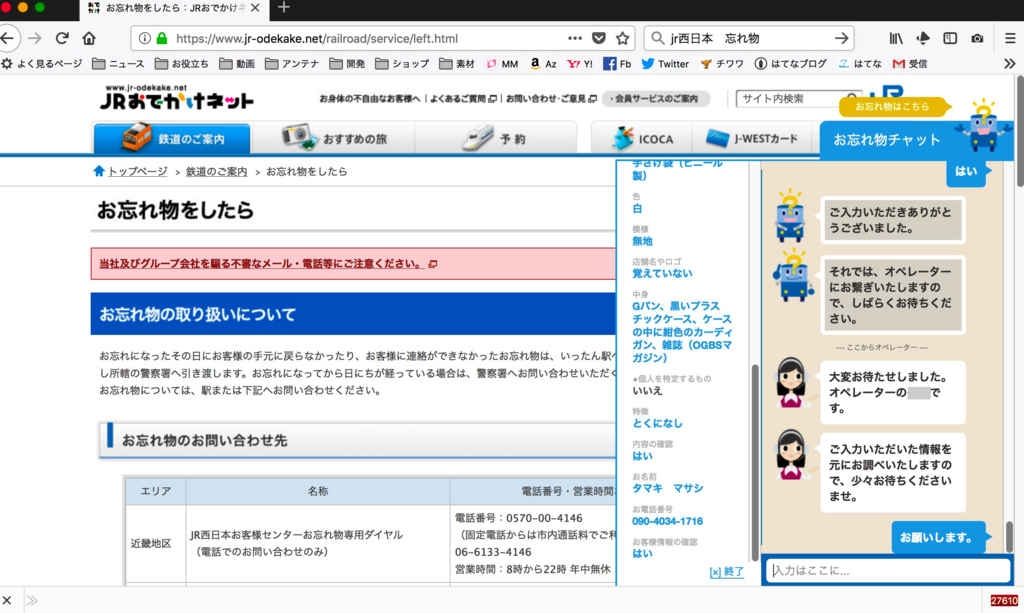Select the 予約 navigation tab
The width and height of the screenshot is (1024, 613).
point(495,138)
